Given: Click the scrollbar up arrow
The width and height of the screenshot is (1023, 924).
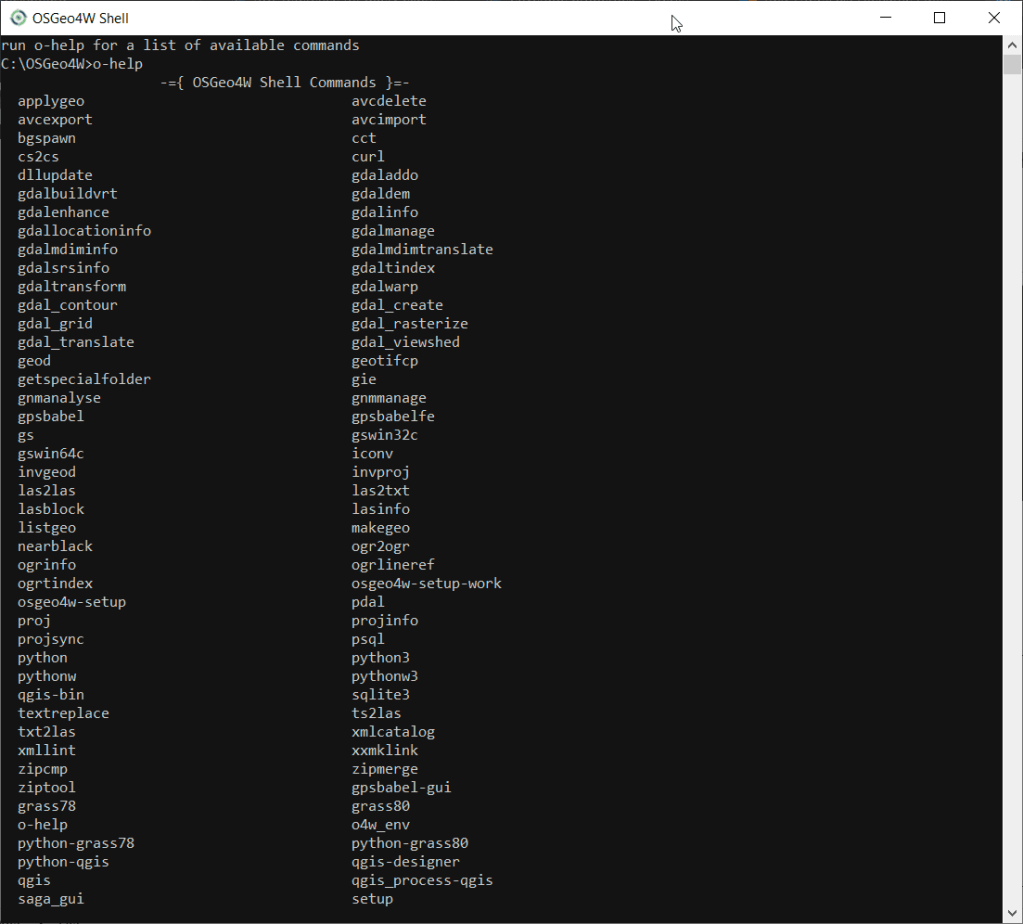Looking at the screenshot, I should [1012, 44].
